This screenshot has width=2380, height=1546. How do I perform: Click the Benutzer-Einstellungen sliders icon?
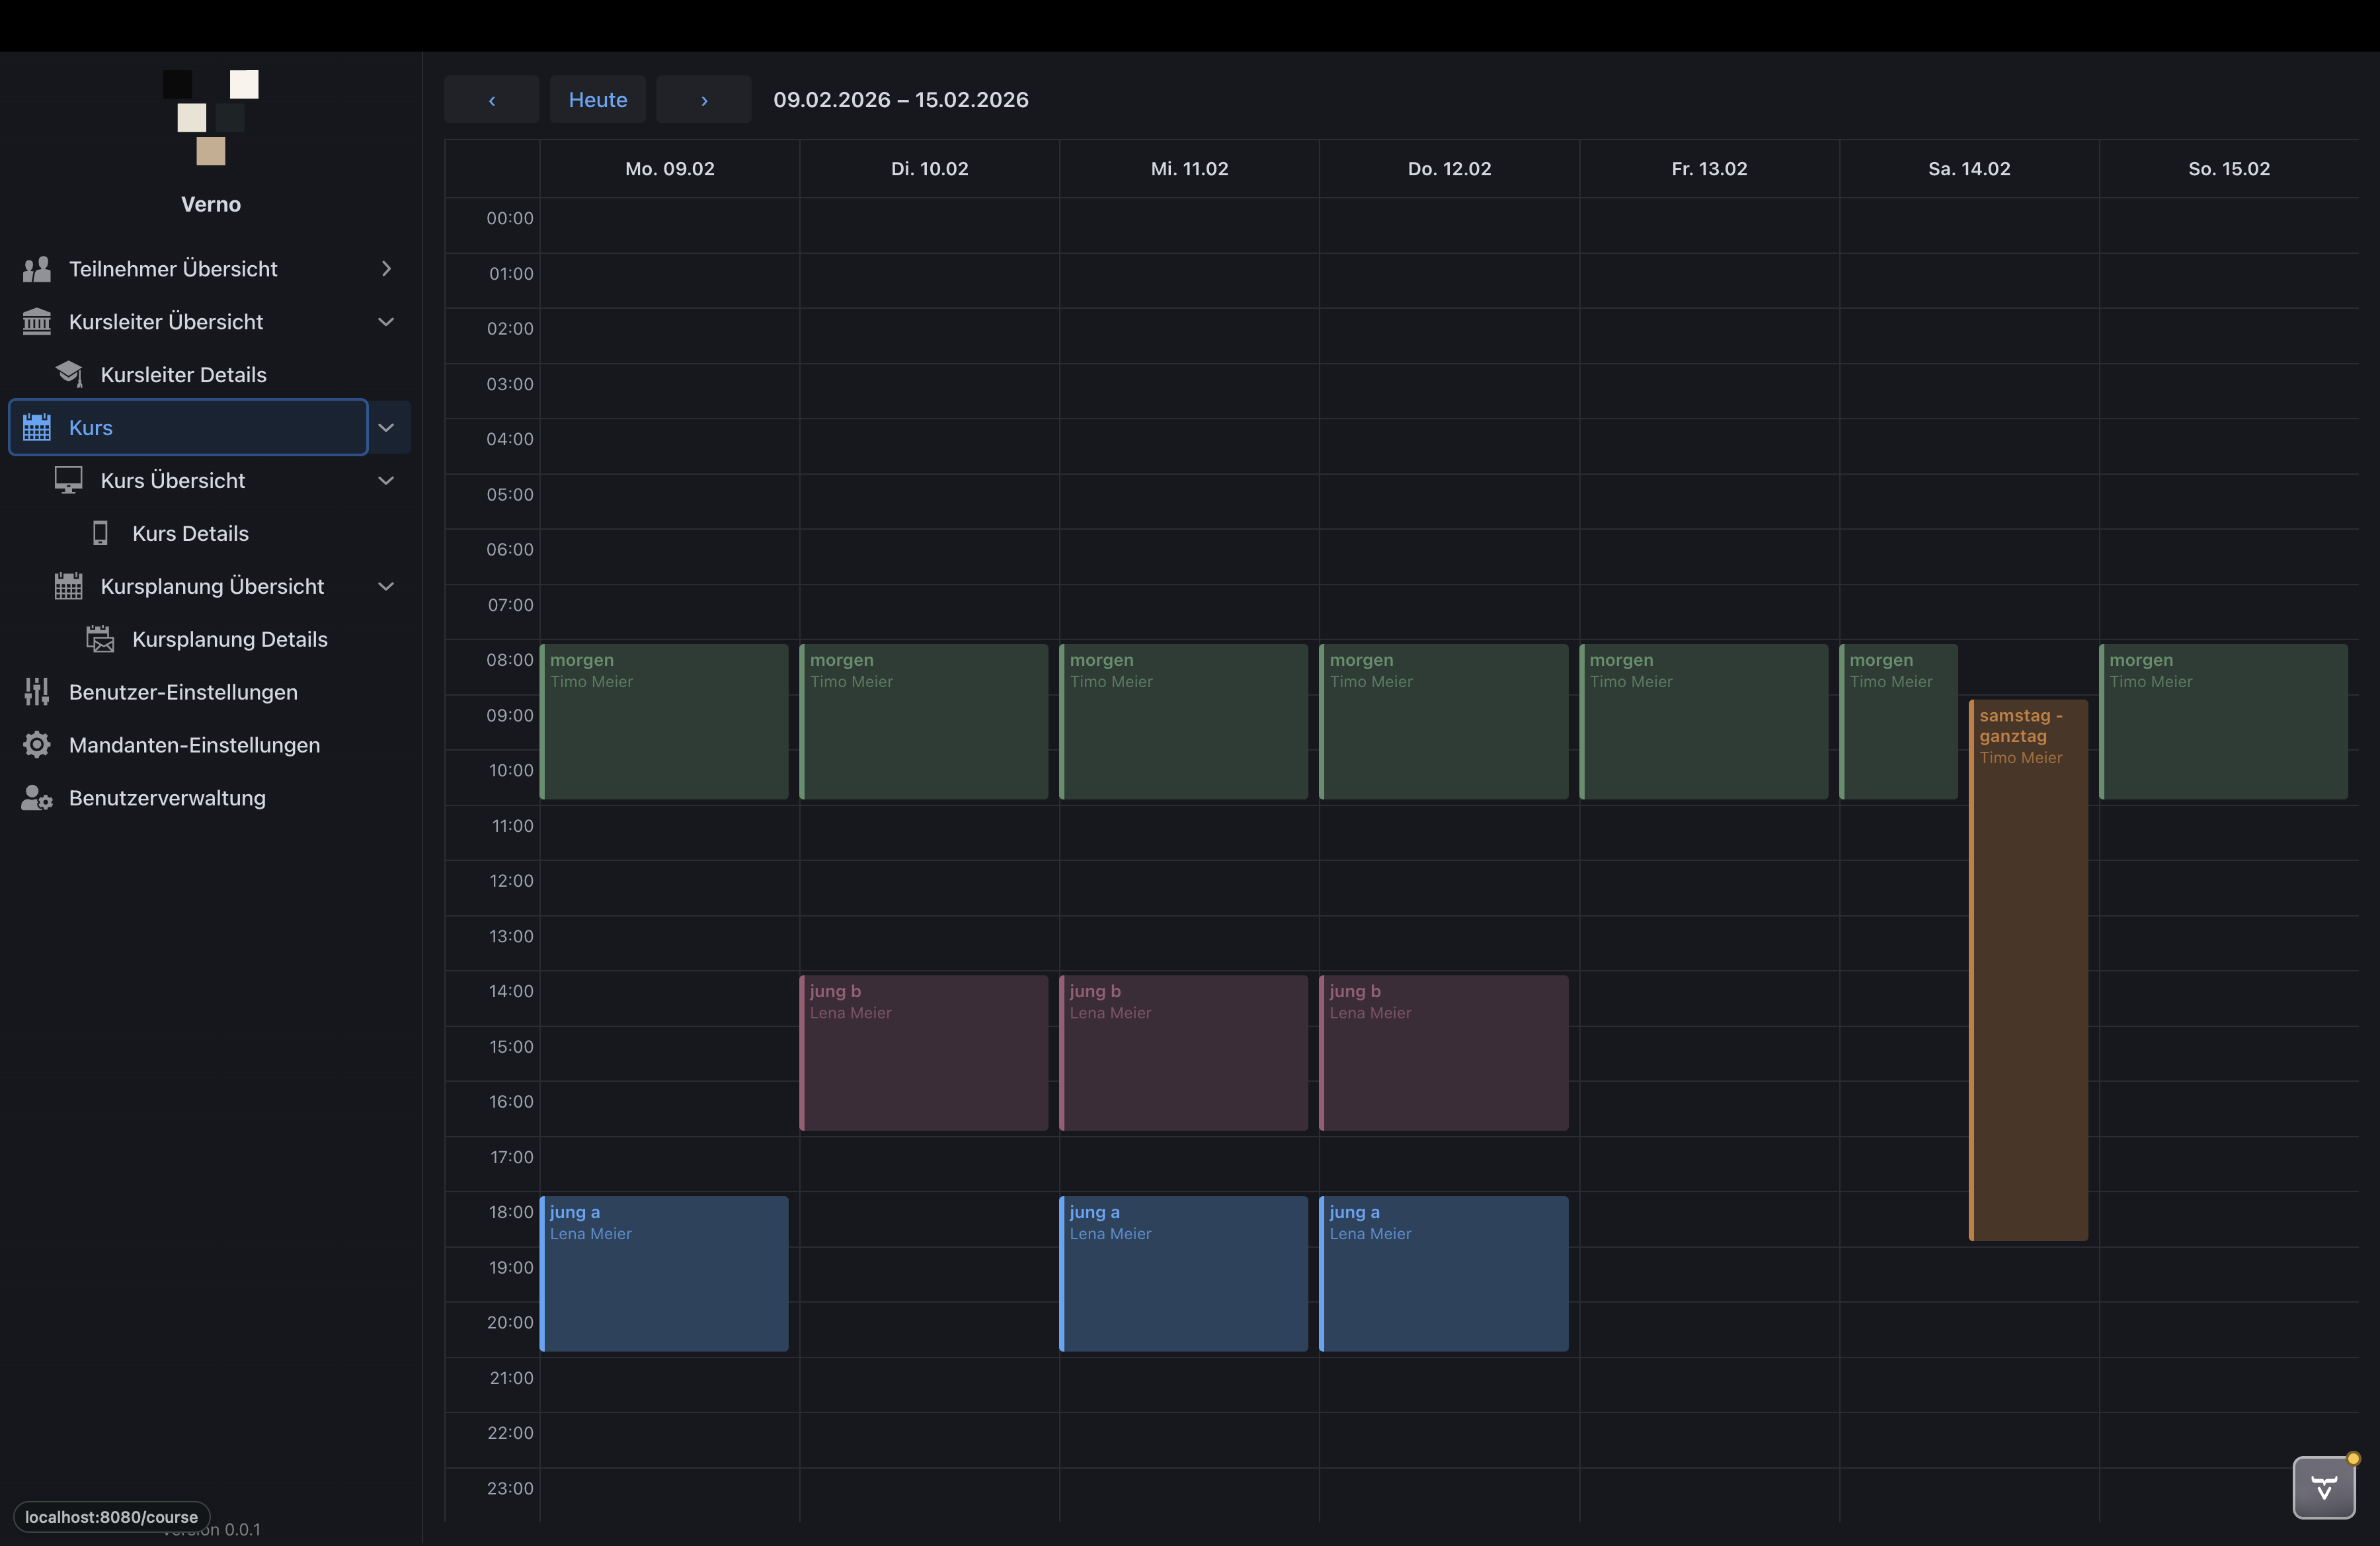click(x=37, y=692)
